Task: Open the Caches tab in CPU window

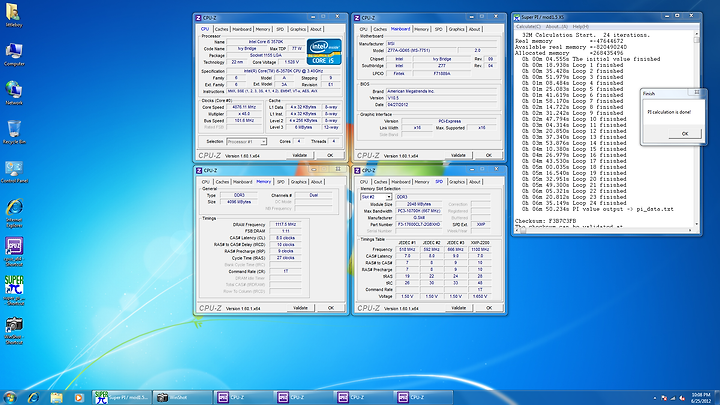Action: click(221, 29)
